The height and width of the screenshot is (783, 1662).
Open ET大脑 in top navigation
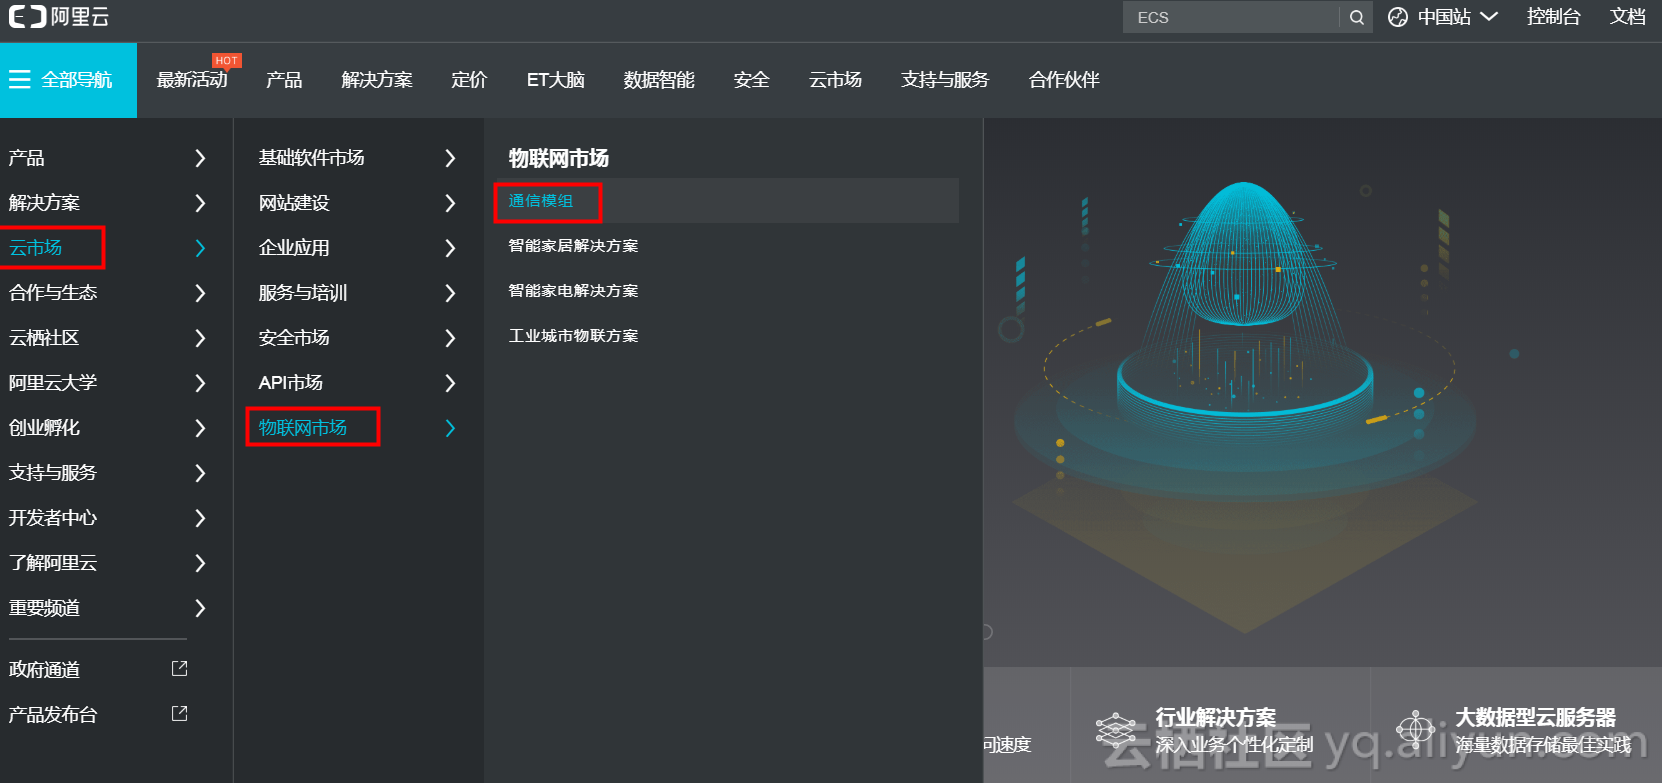click(x=556, y=80)
